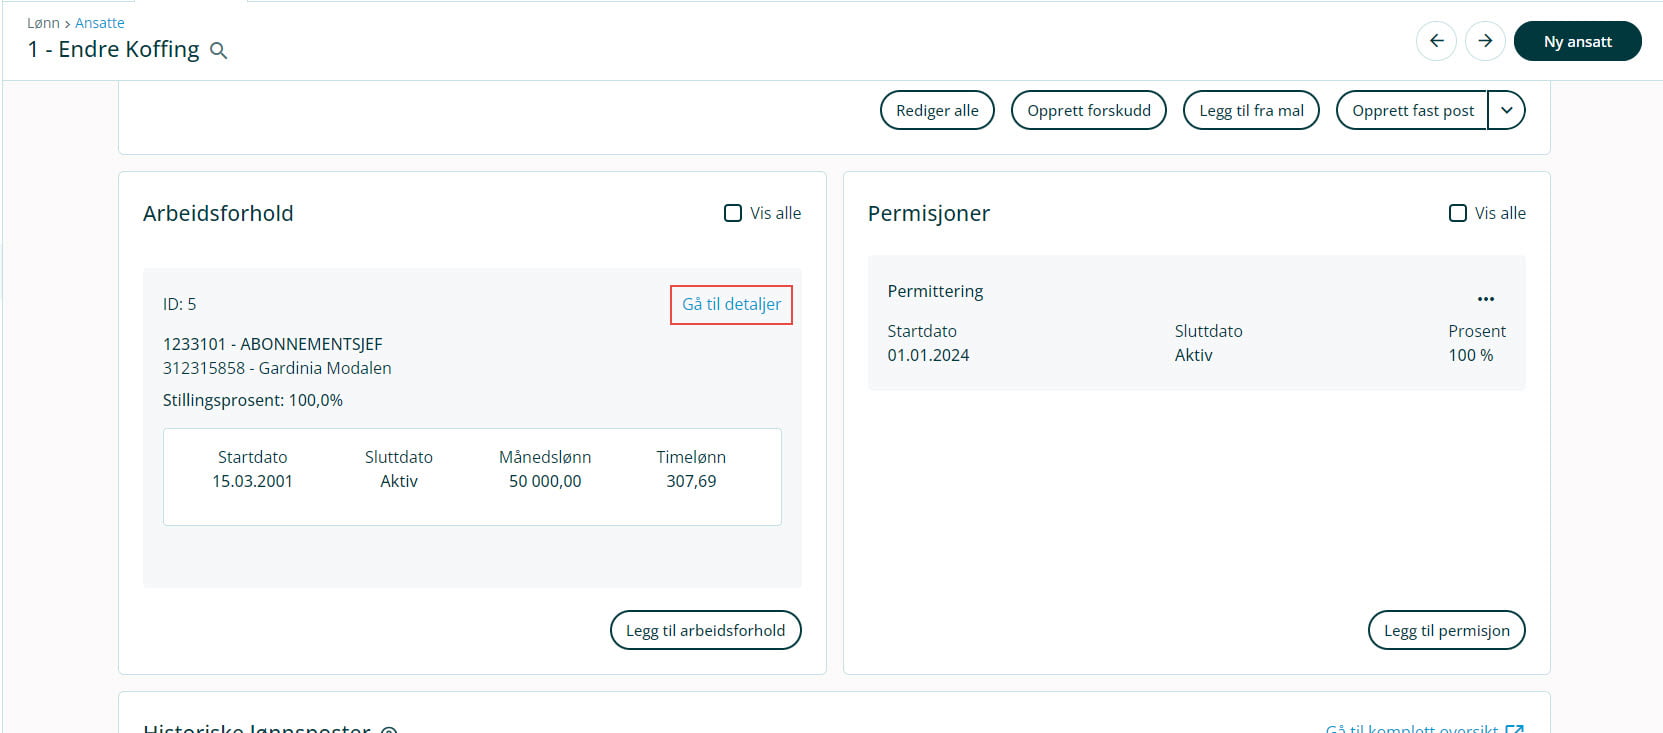
Task: Expand the dropdown arrow beside Opprett fast post
Action: pos(1506,110)
